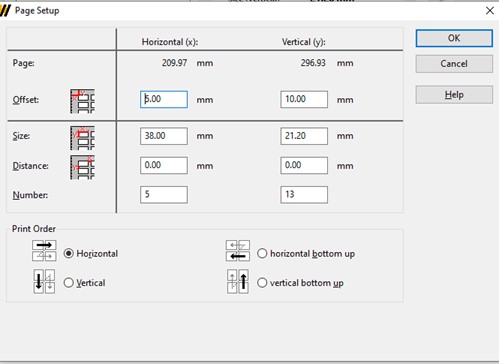Click the Horizontal (x): column header
Image resolution: width=499 pixels, height=364 pixels.
click(x=170, y=42)
